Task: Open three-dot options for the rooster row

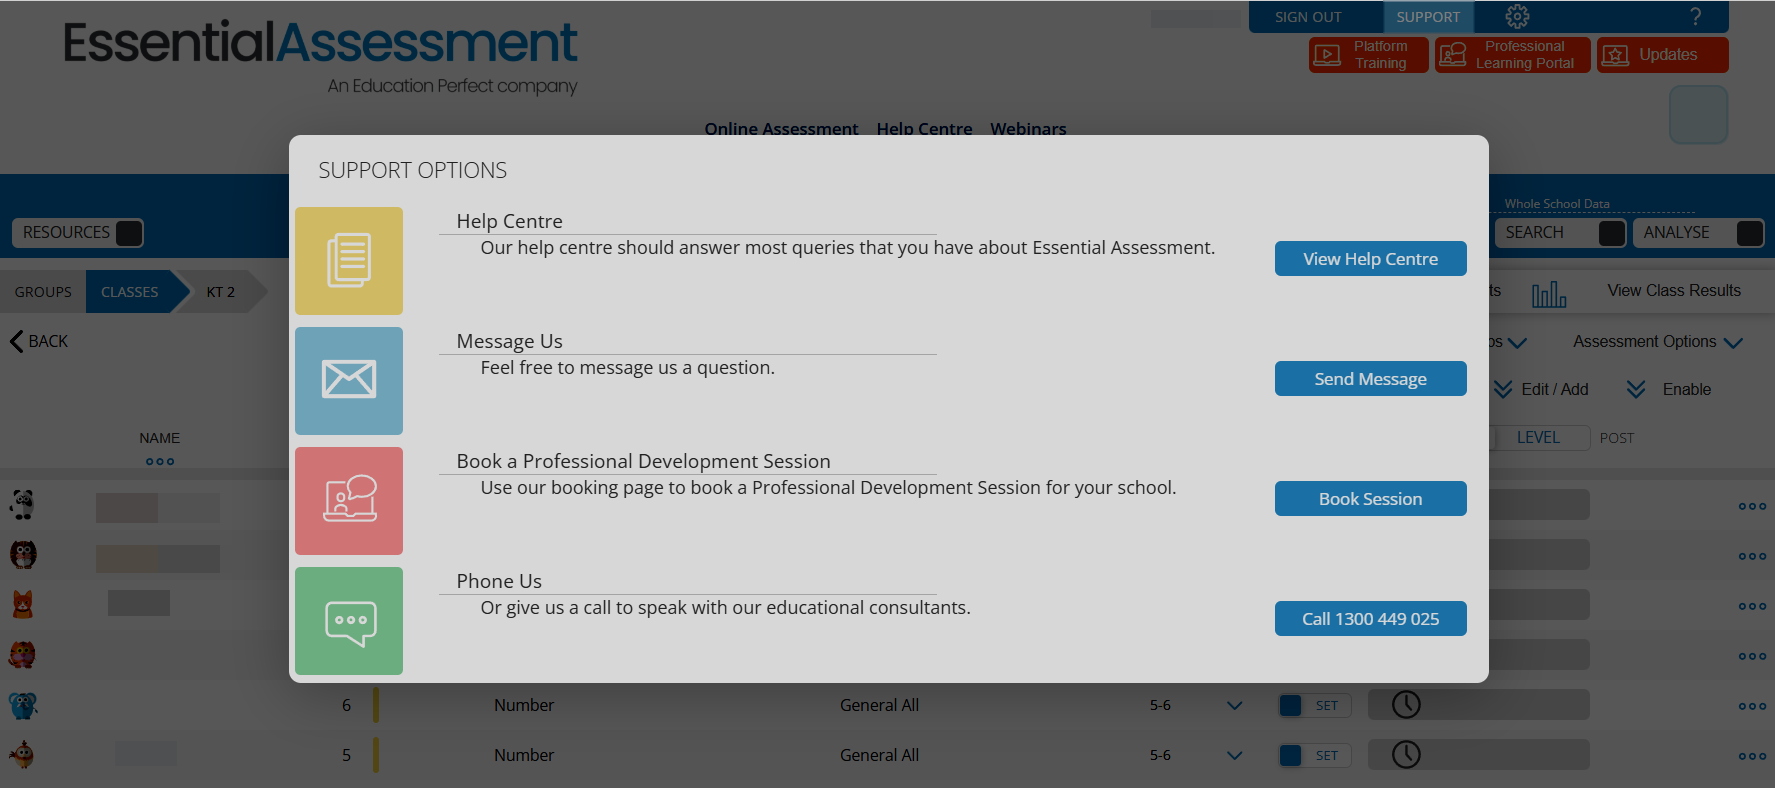Action: tap(1752, 757)
